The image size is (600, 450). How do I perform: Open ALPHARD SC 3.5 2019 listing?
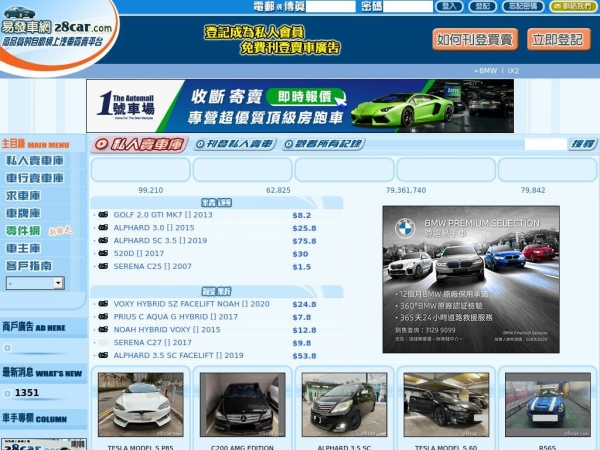(160, 241)
